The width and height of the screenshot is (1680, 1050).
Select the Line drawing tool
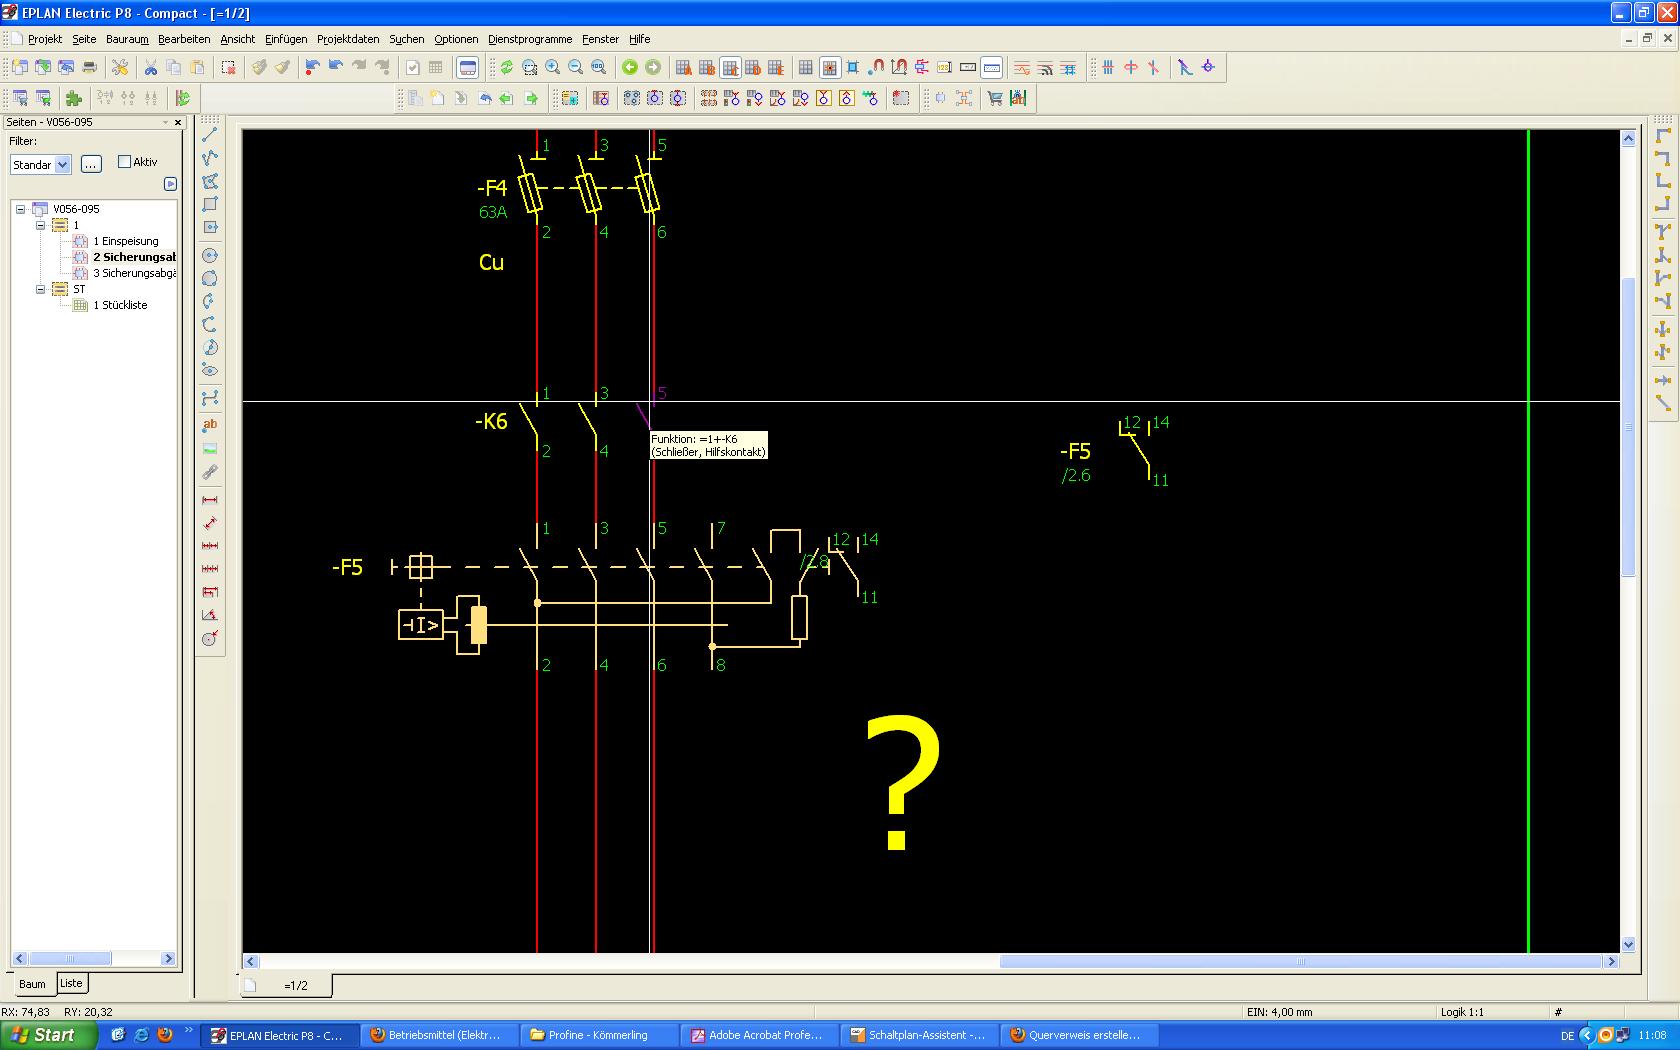click(x=210, y=135)
